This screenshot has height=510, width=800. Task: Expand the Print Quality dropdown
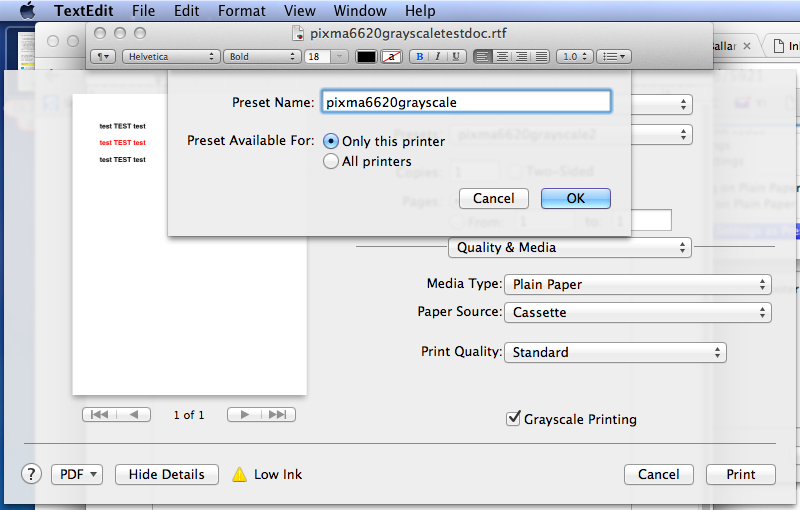(x=615, y=352)
